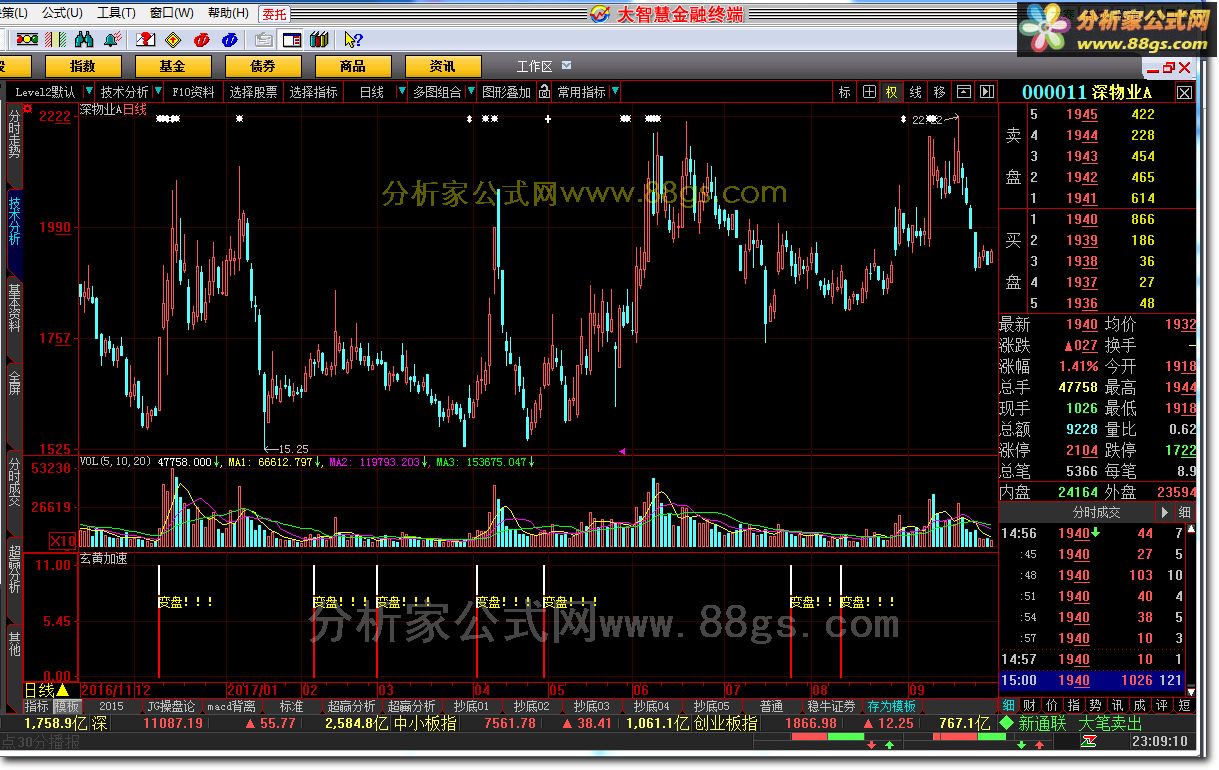Click the 委托 trade button
The width and height of the screenshot is (1219, 770).
[x=274, y=14]
